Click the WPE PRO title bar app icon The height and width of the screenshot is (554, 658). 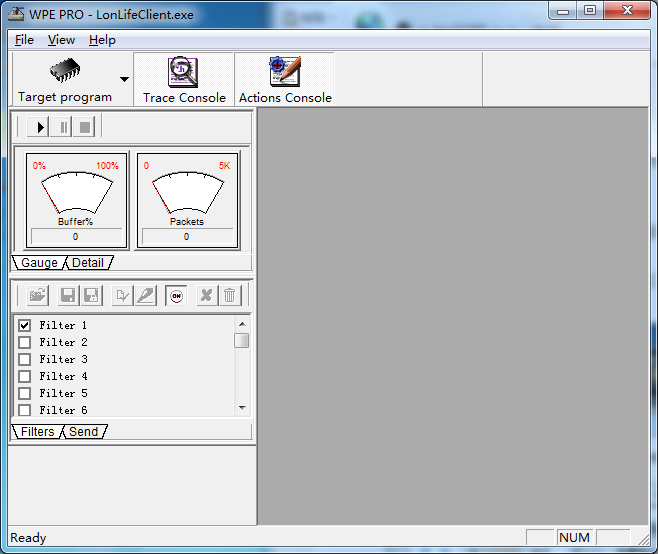[16, 14]
